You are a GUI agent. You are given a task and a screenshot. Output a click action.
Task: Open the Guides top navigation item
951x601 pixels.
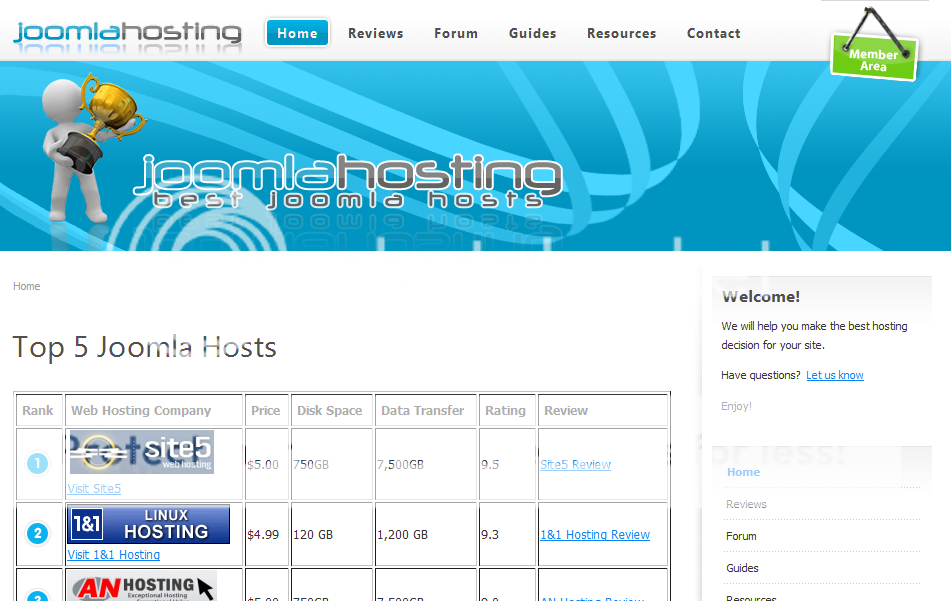coord(533,33)
